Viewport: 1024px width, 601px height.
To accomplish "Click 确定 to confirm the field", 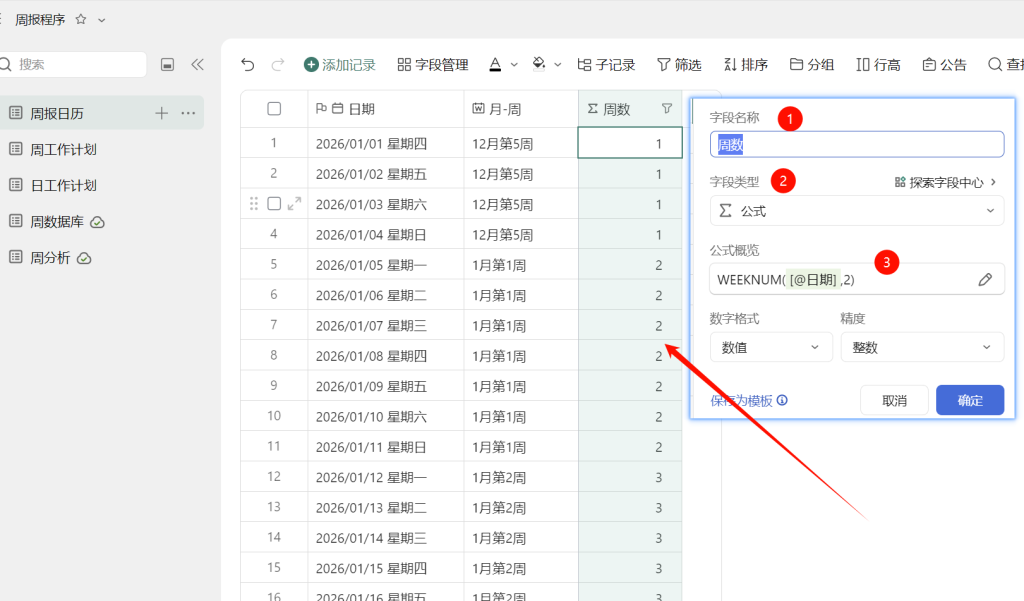I will pos(970,400).
